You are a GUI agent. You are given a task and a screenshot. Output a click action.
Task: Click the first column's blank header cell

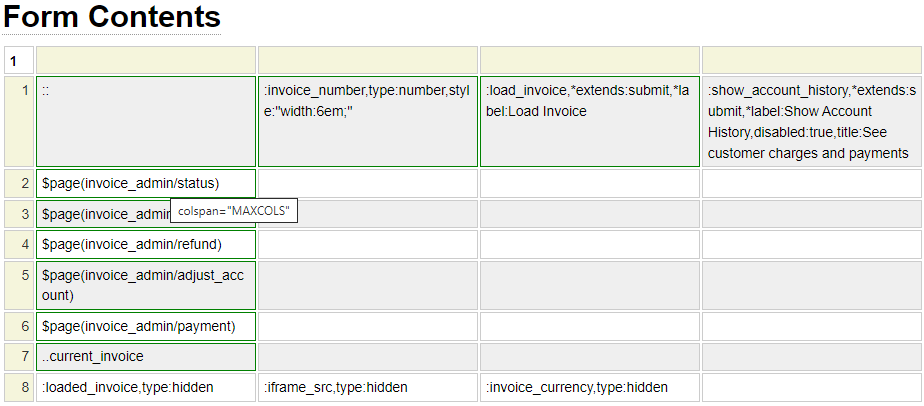point(146,60)
